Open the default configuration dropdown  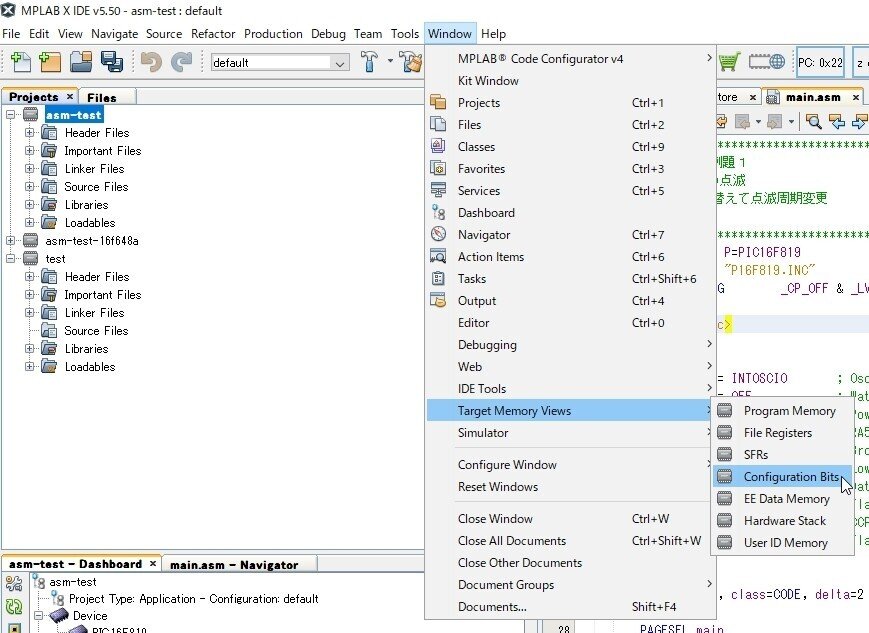pos(280,63)
